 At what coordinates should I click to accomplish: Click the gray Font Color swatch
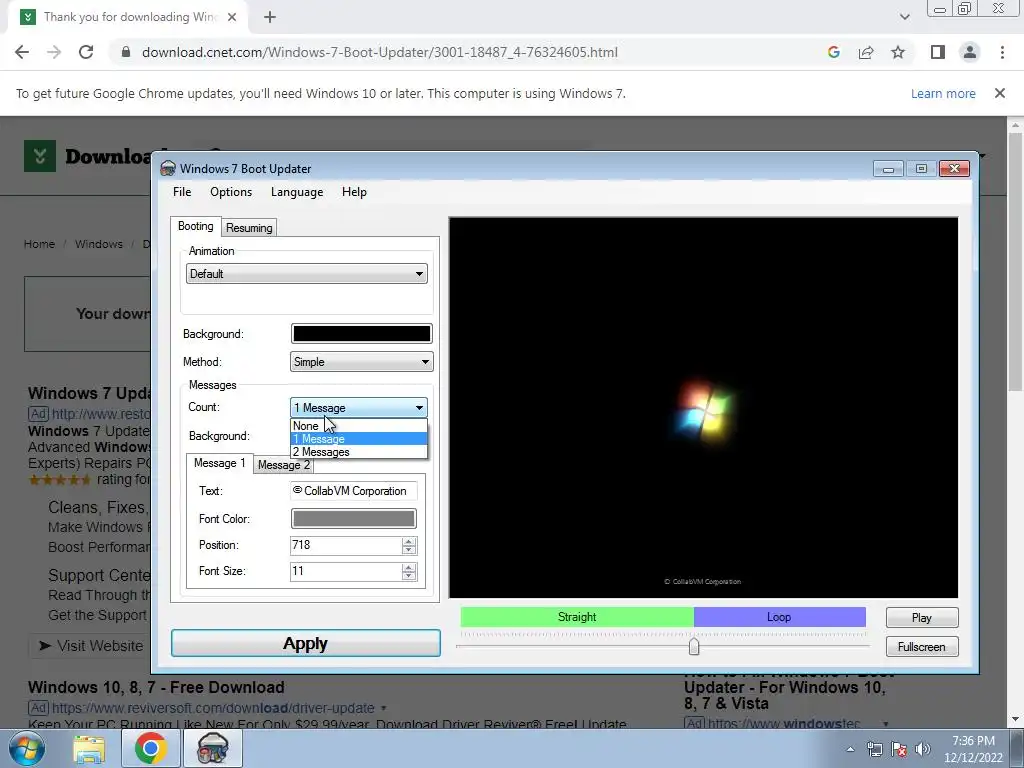[x=353, y=519]
